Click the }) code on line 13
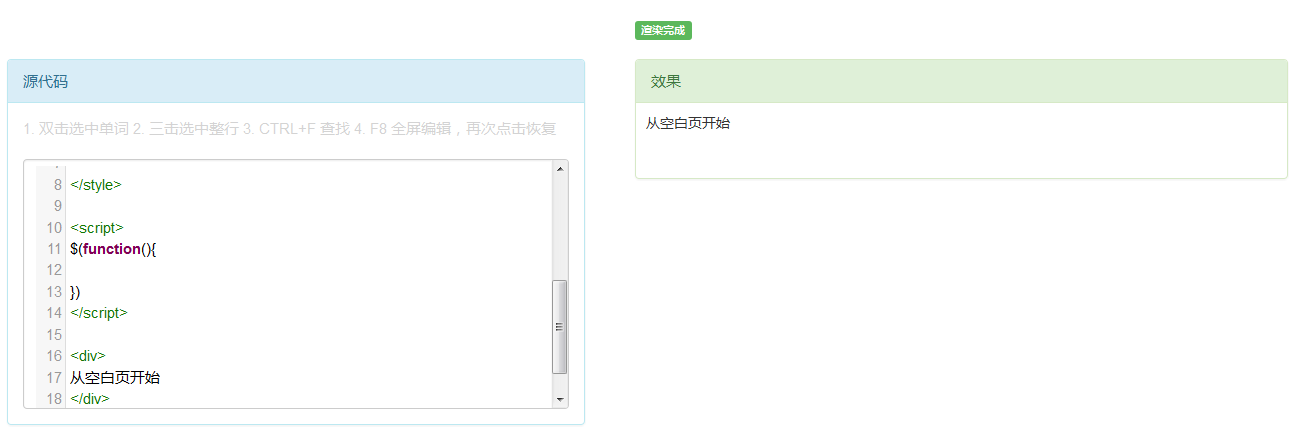This screenshot has width=1306, height=440. pyautogui.click(x=75, y=291)
